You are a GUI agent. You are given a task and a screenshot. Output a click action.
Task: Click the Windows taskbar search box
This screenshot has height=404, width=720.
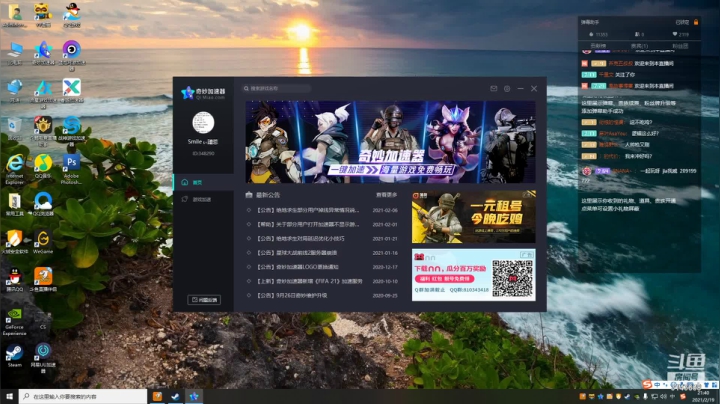point(83,396)
